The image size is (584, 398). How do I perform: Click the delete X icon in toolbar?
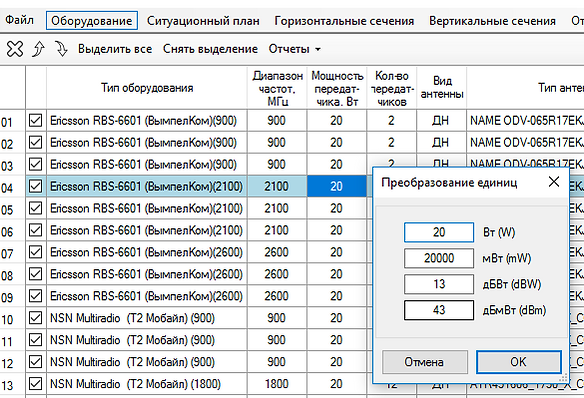[x=15, y=49]
